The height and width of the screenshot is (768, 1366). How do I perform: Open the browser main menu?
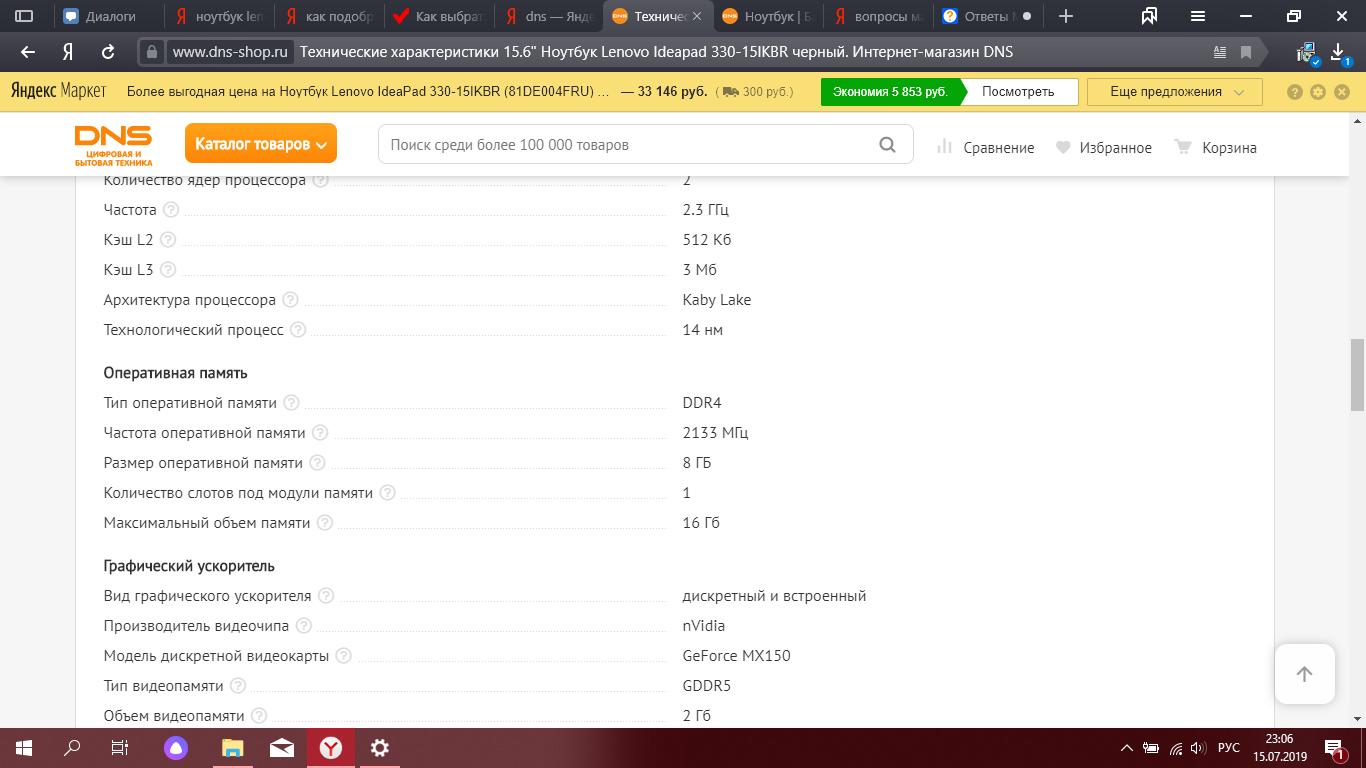pyautogui.click(x=1198, y=16)
